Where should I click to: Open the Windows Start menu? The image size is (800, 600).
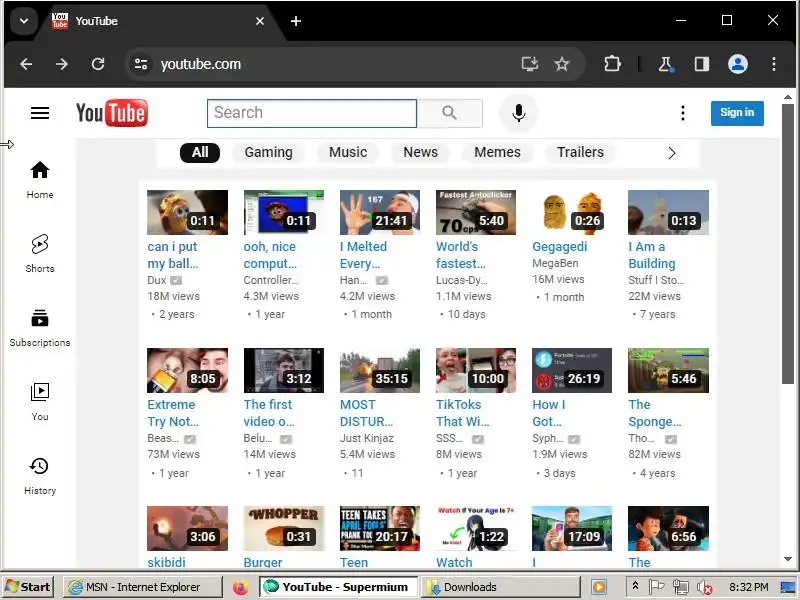(x=28, y=587)
